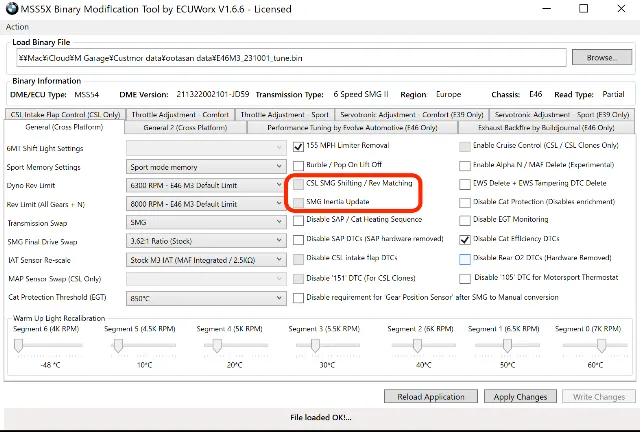Click Segment 4 (5K RPM) slider thumb
The image size is (640, 432).
217,346
